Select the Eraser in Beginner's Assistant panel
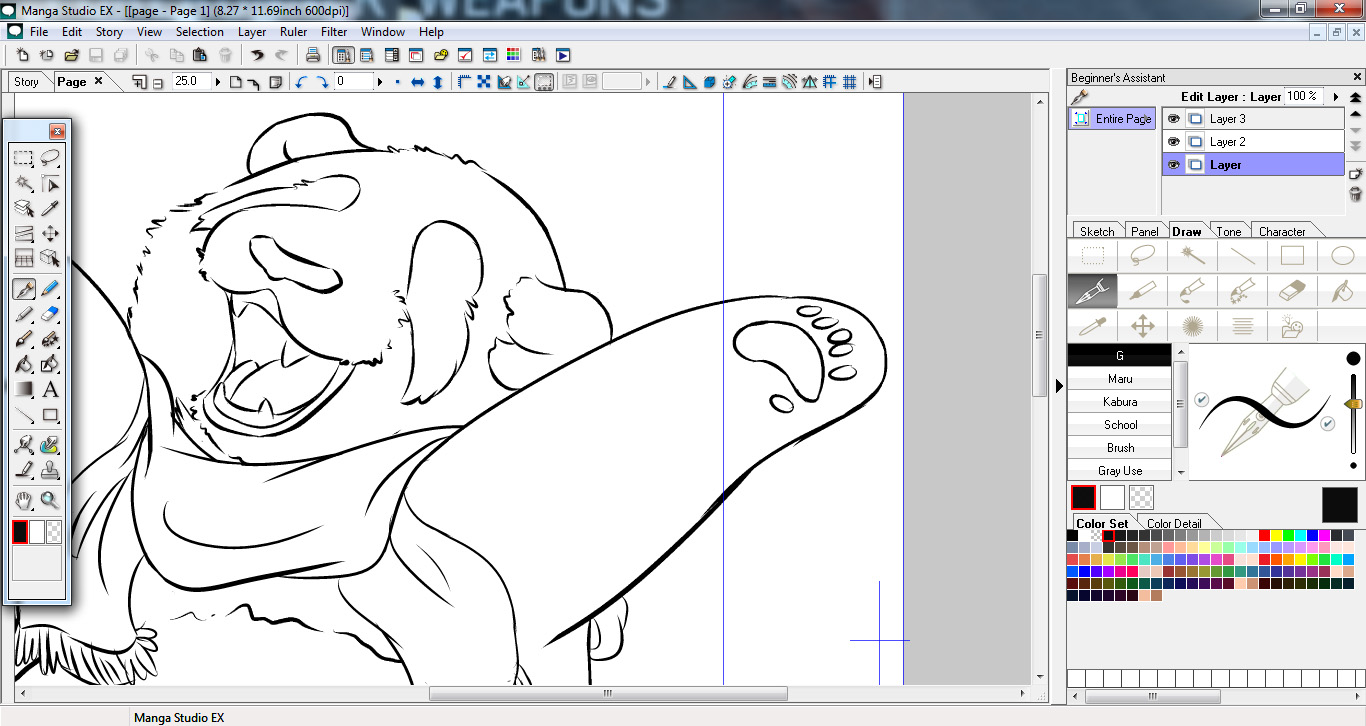This screenshot has width=1366, height=726. [x=1292, y=290]
